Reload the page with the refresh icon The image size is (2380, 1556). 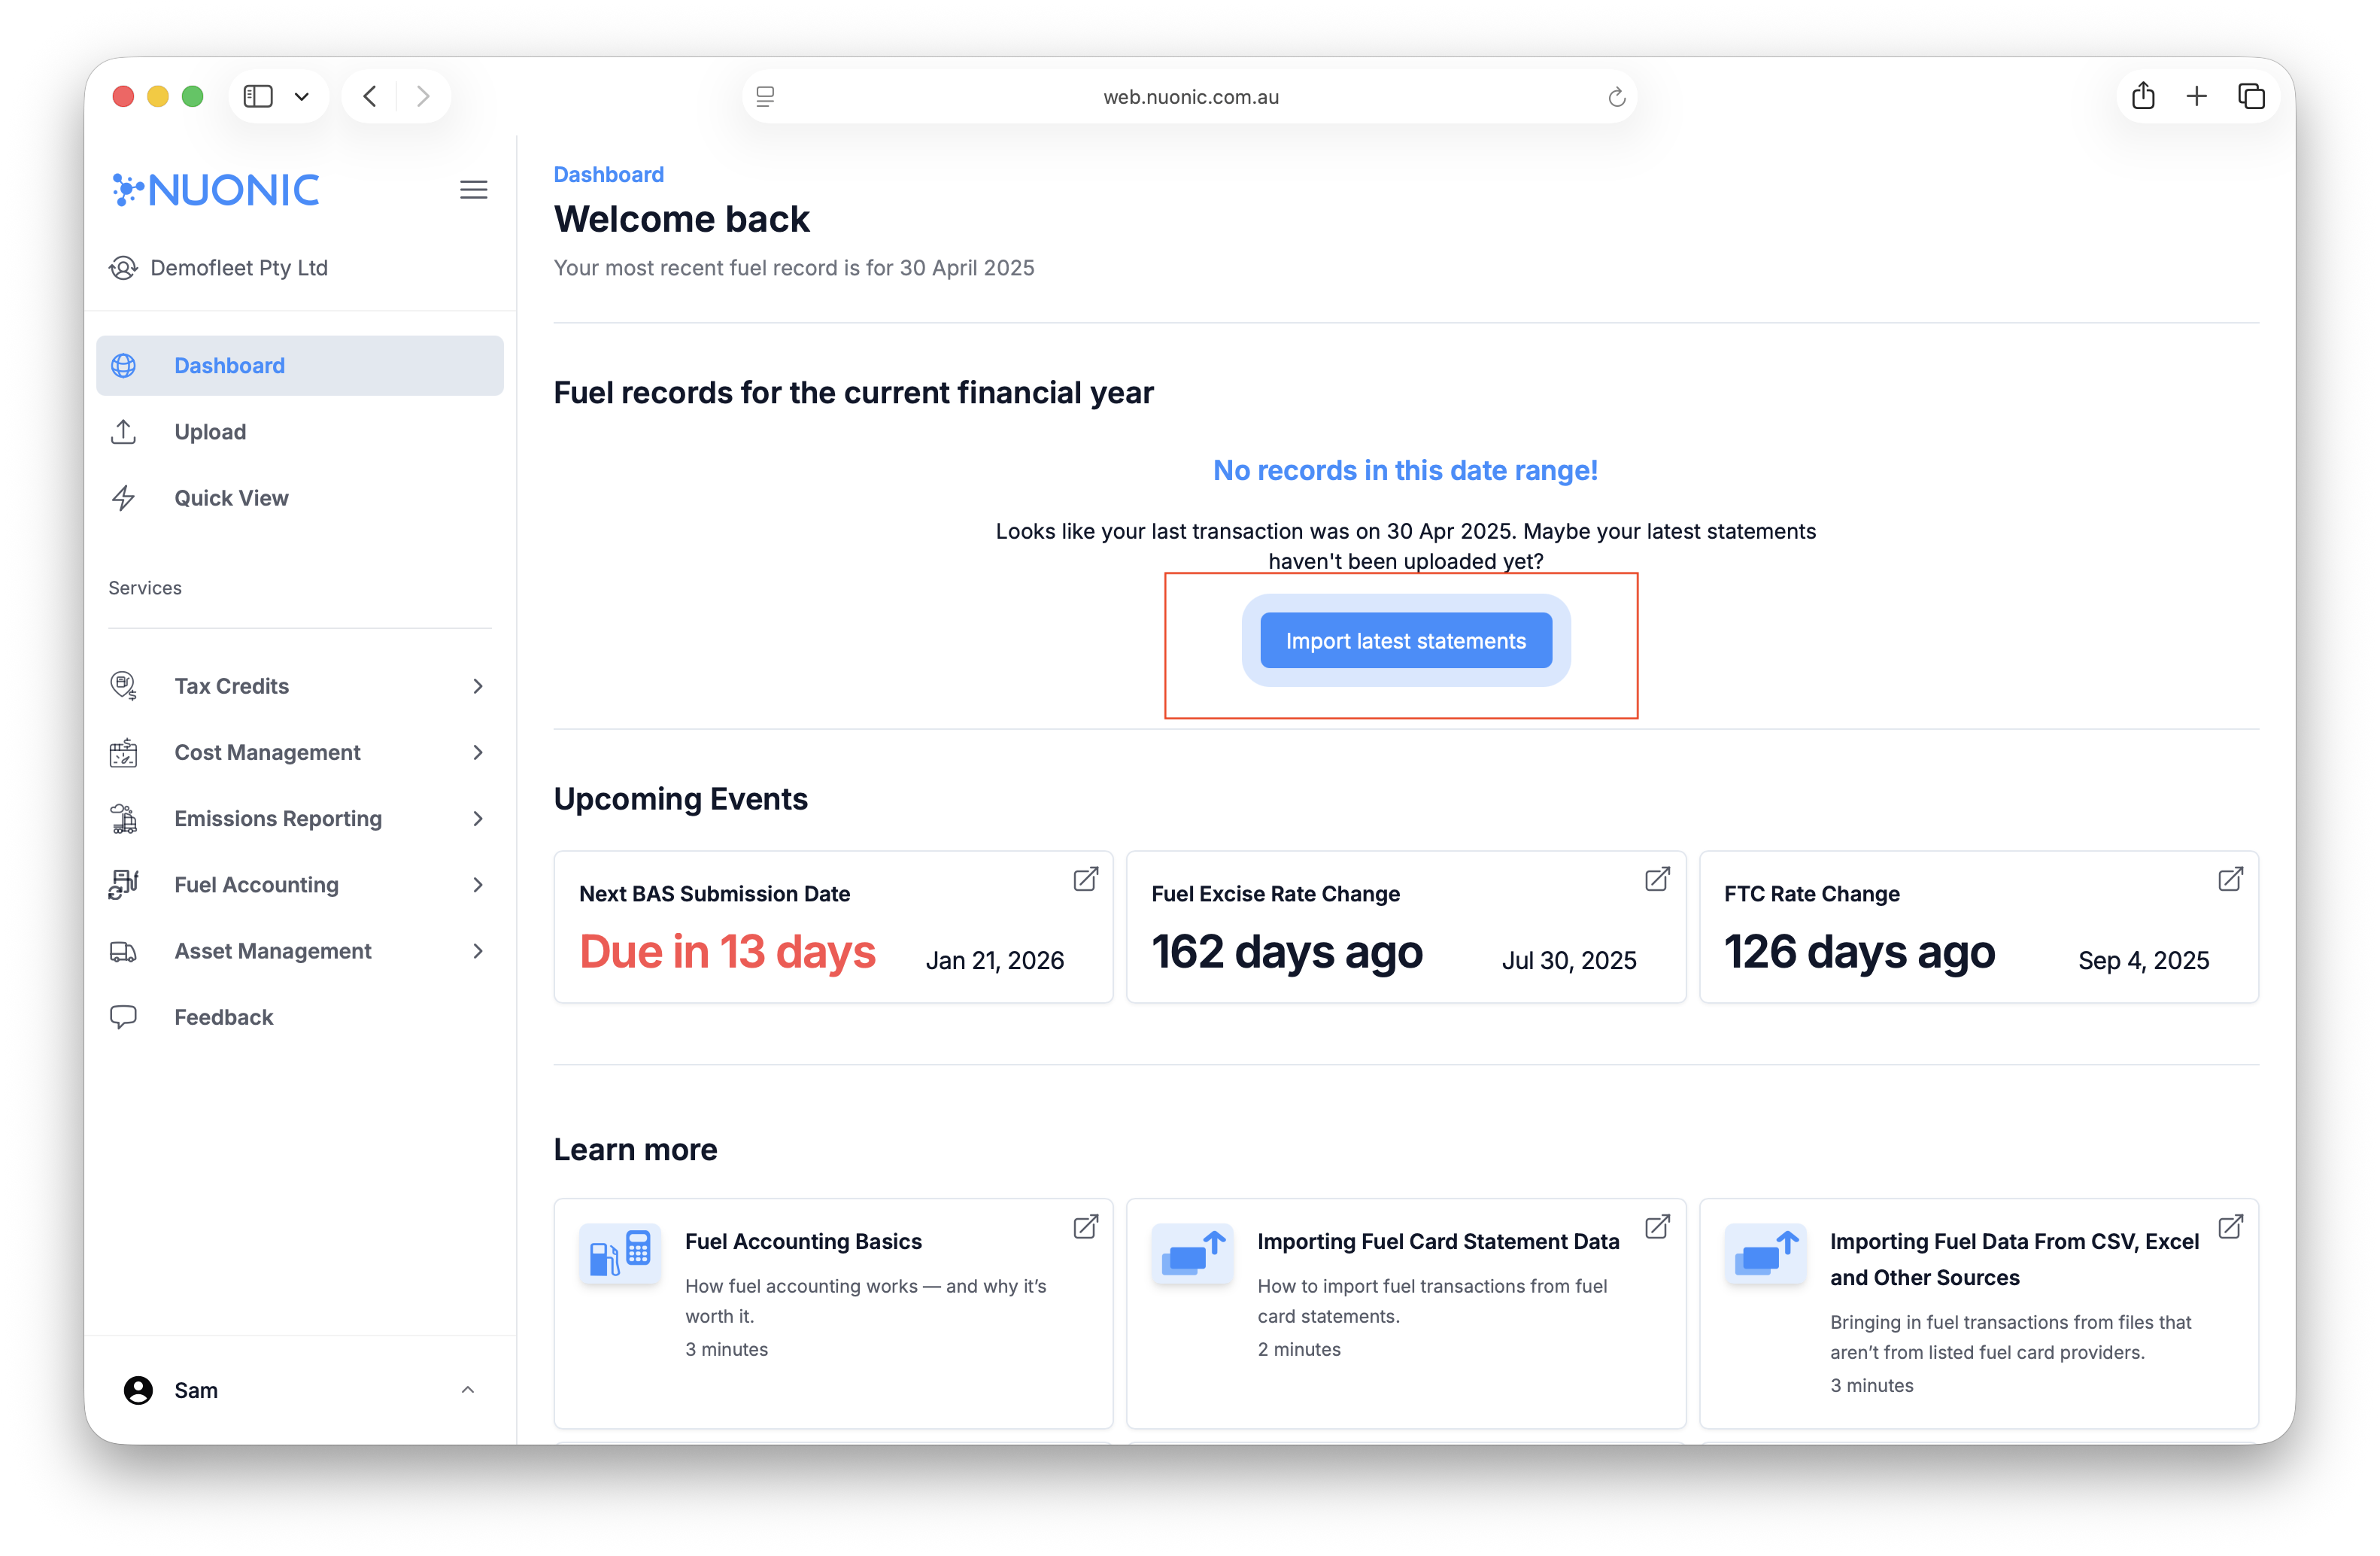coord(1616,97)
